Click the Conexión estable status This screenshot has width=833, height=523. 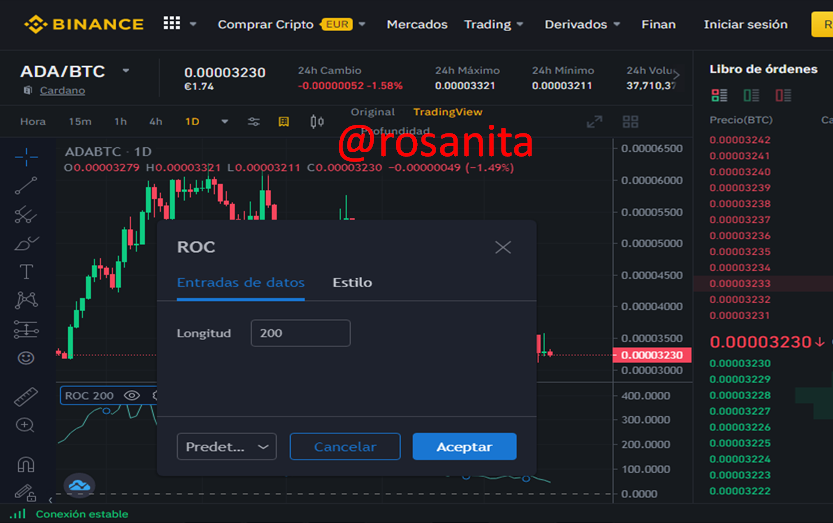tap(82, 514)
